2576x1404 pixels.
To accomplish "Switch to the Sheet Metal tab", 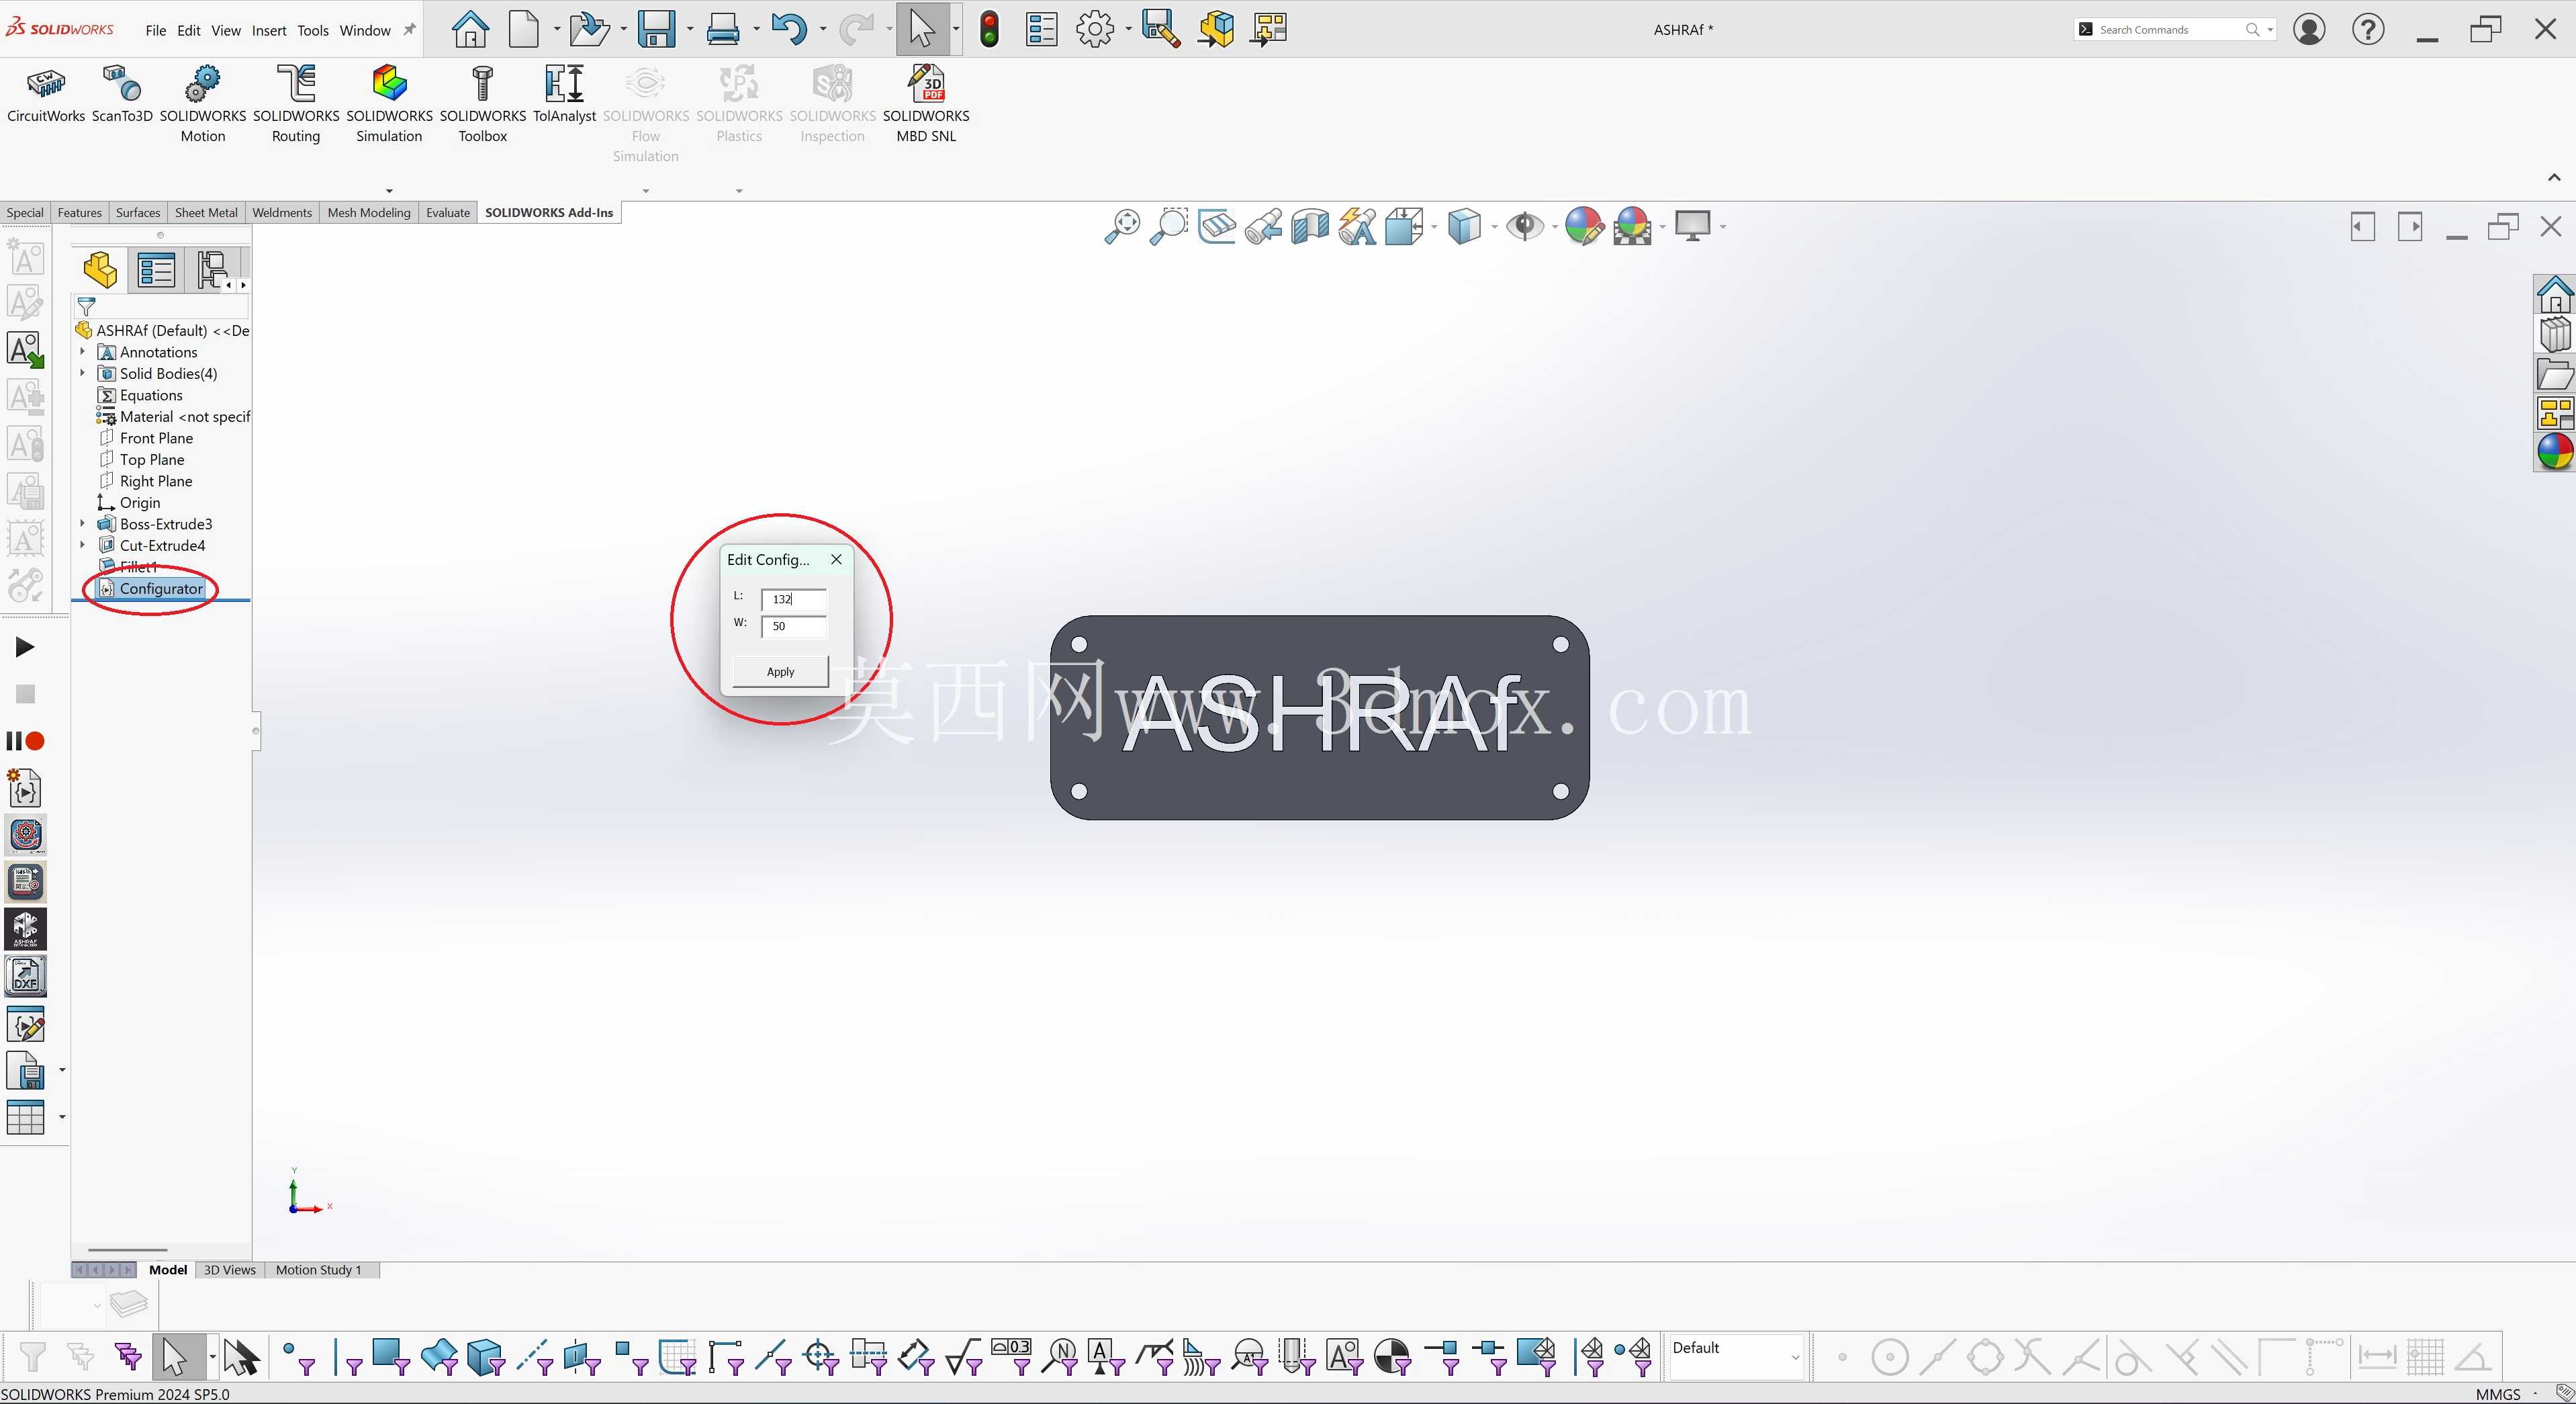I will 206,212.
